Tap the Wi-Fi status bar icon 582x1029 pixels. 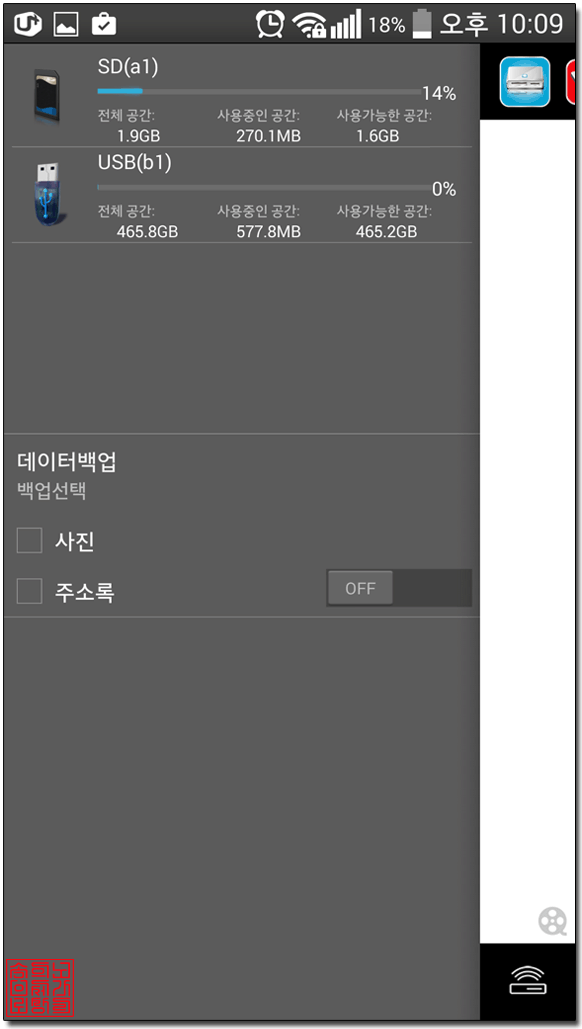click(x=309, y=25)
